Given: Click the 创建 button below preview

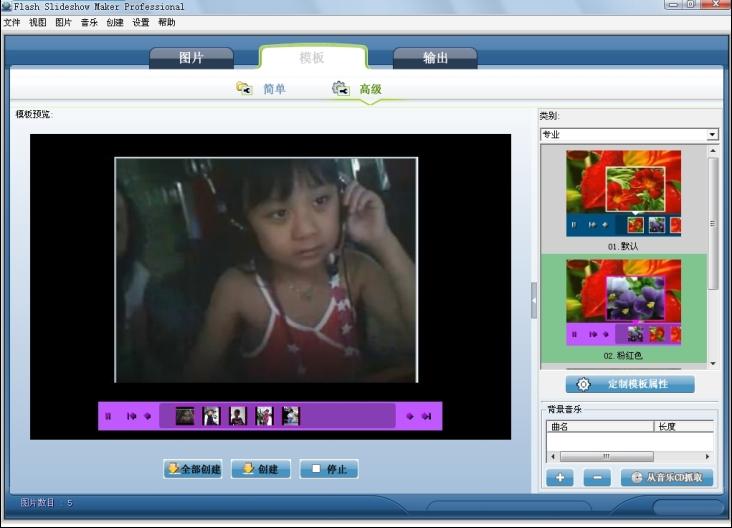Looking at the screenshot, I should click(x=261, y=469).
